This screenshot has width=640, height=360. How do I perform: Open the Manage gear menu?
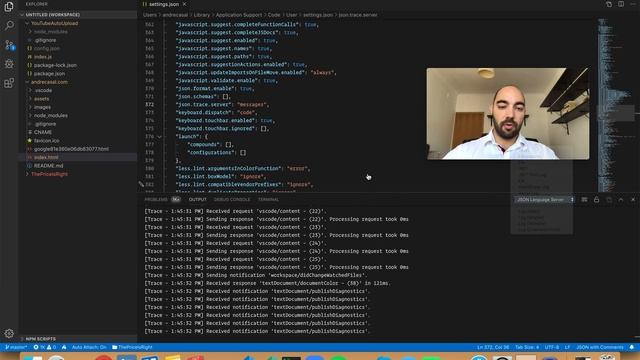(x=9, y=333)
